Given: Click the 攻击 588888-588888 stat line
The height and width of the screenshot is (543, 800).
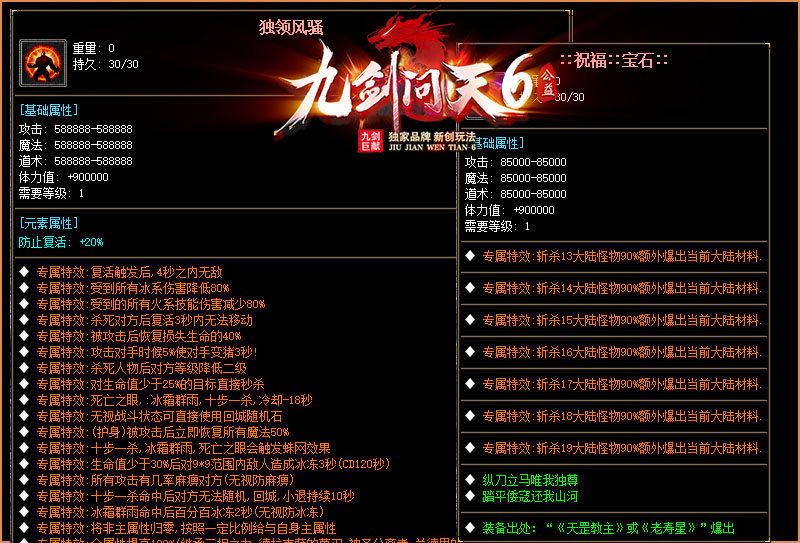Looking at the screenshot, I should point(75,129).
